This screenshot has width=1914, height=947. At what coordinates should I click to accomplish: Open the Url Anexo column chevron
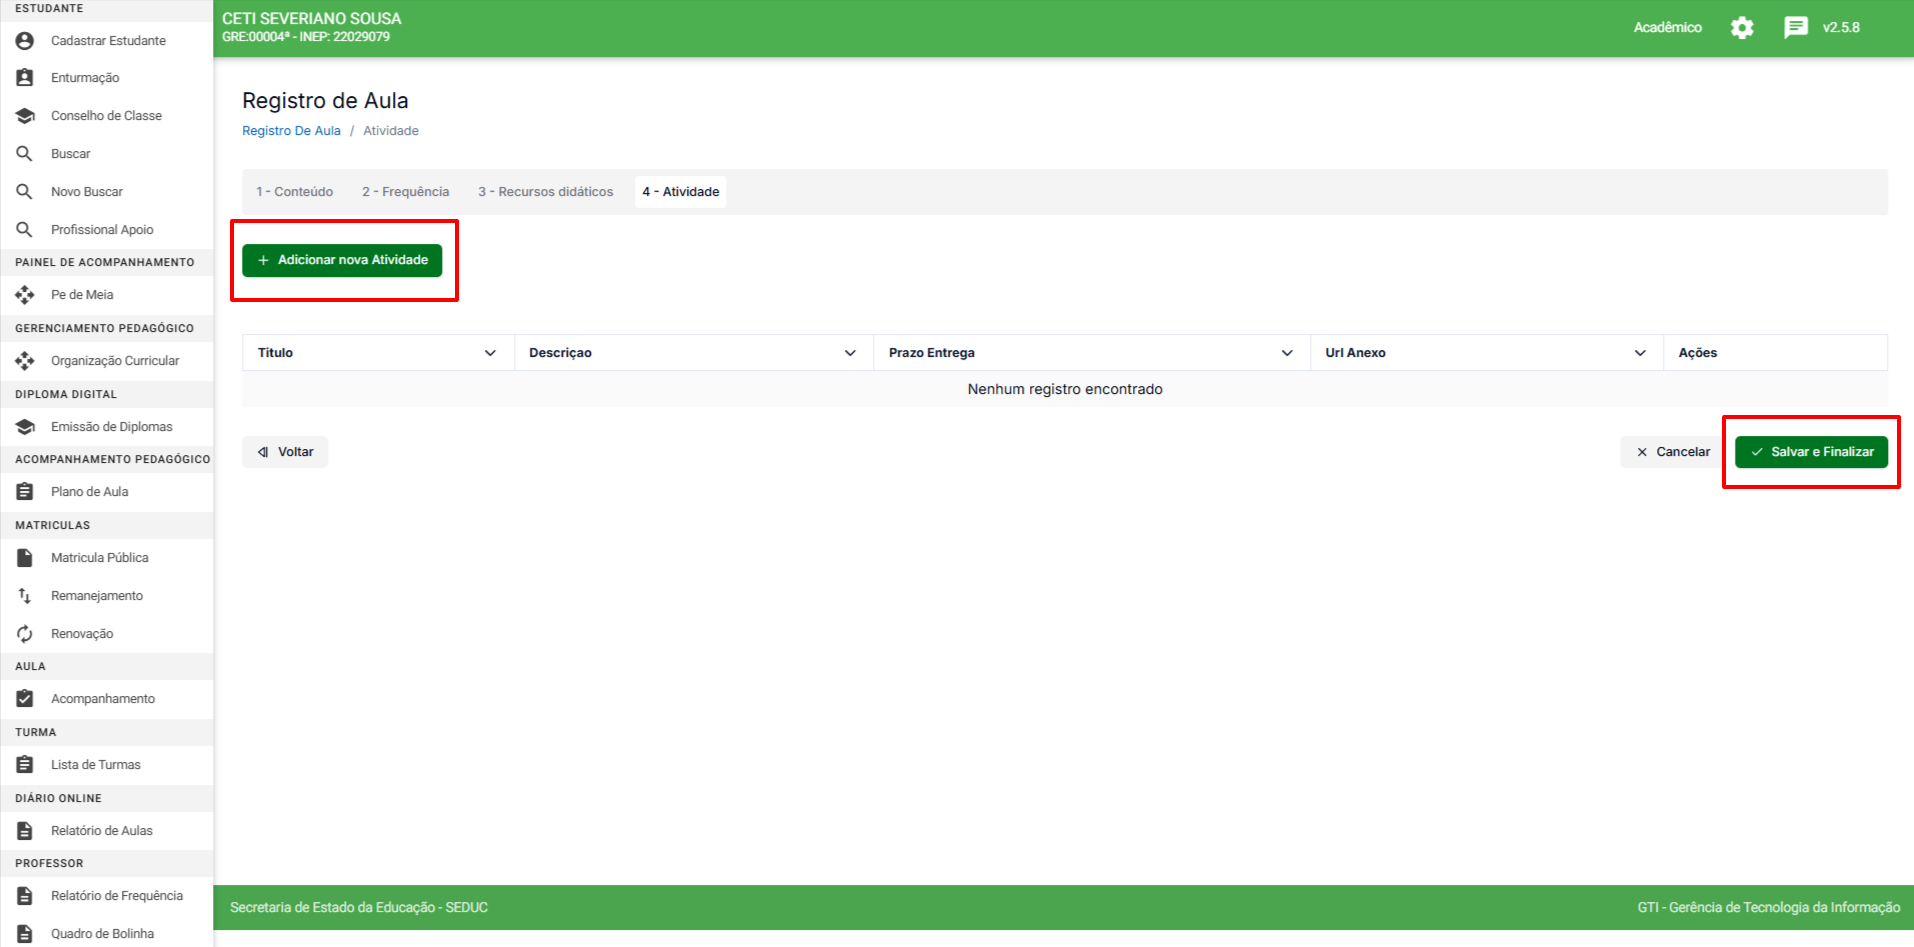1640,353
